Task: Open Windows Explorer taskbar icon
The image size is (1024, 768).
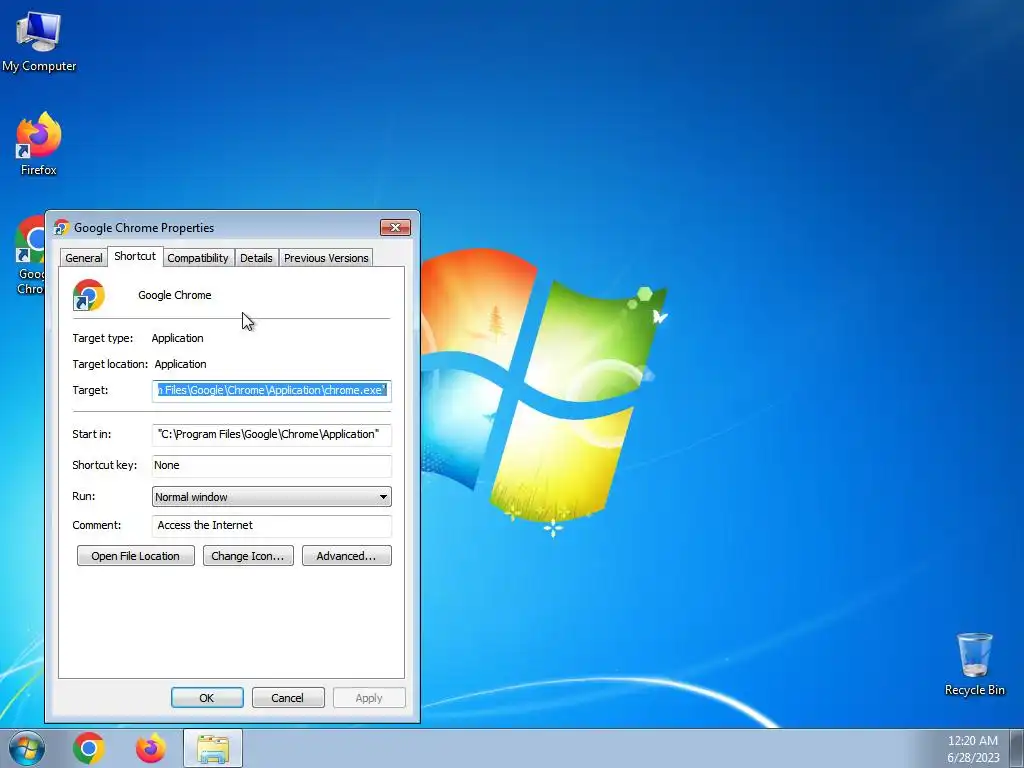Action: tap(213, 748)
